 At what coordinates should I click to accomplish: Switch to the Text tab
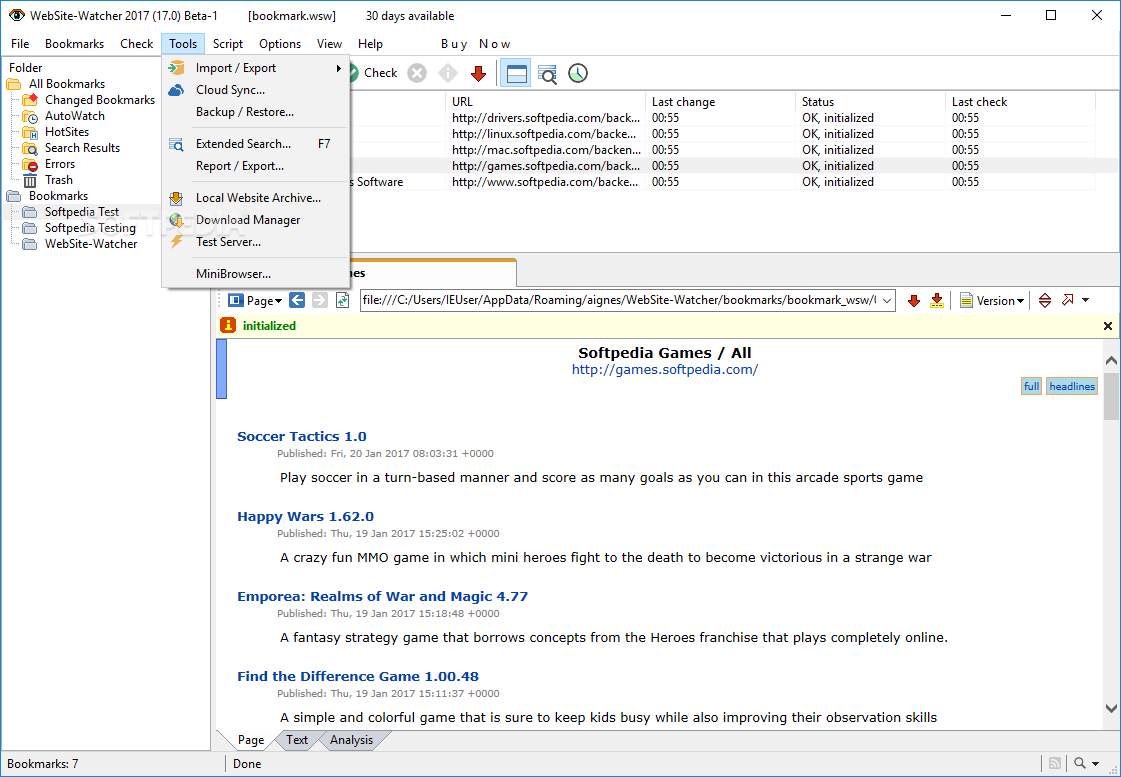297,741
